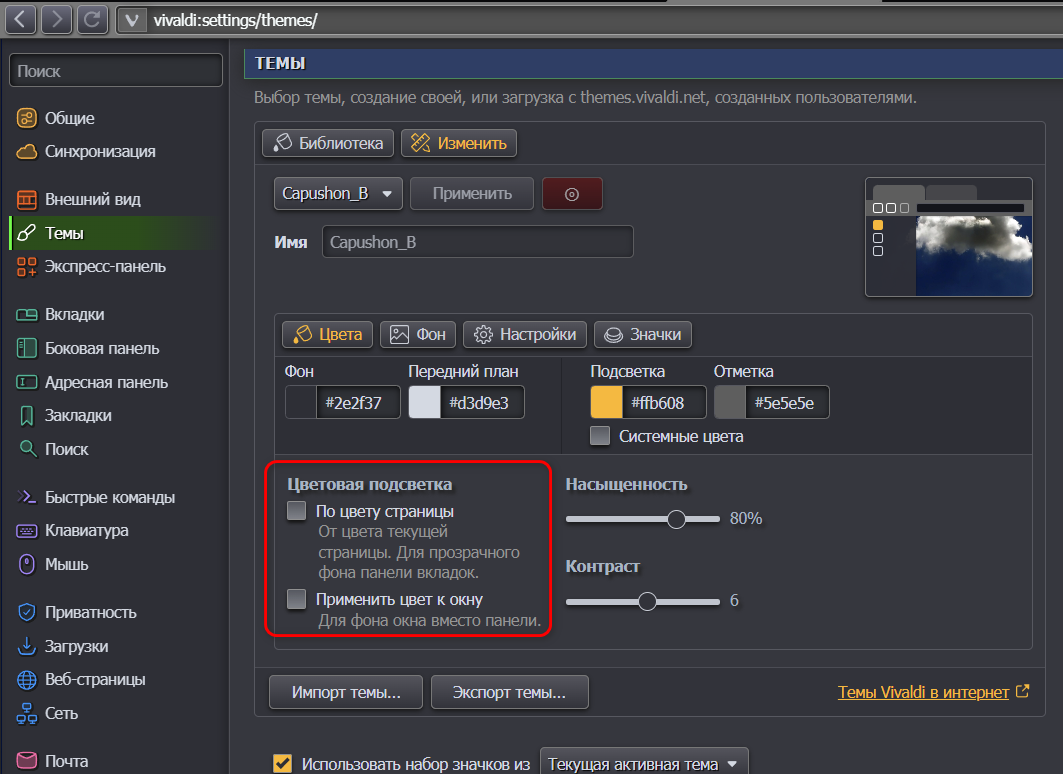Open Поиск magnifier icon in sidebar

pyautogui.click(x=28, y=449)
